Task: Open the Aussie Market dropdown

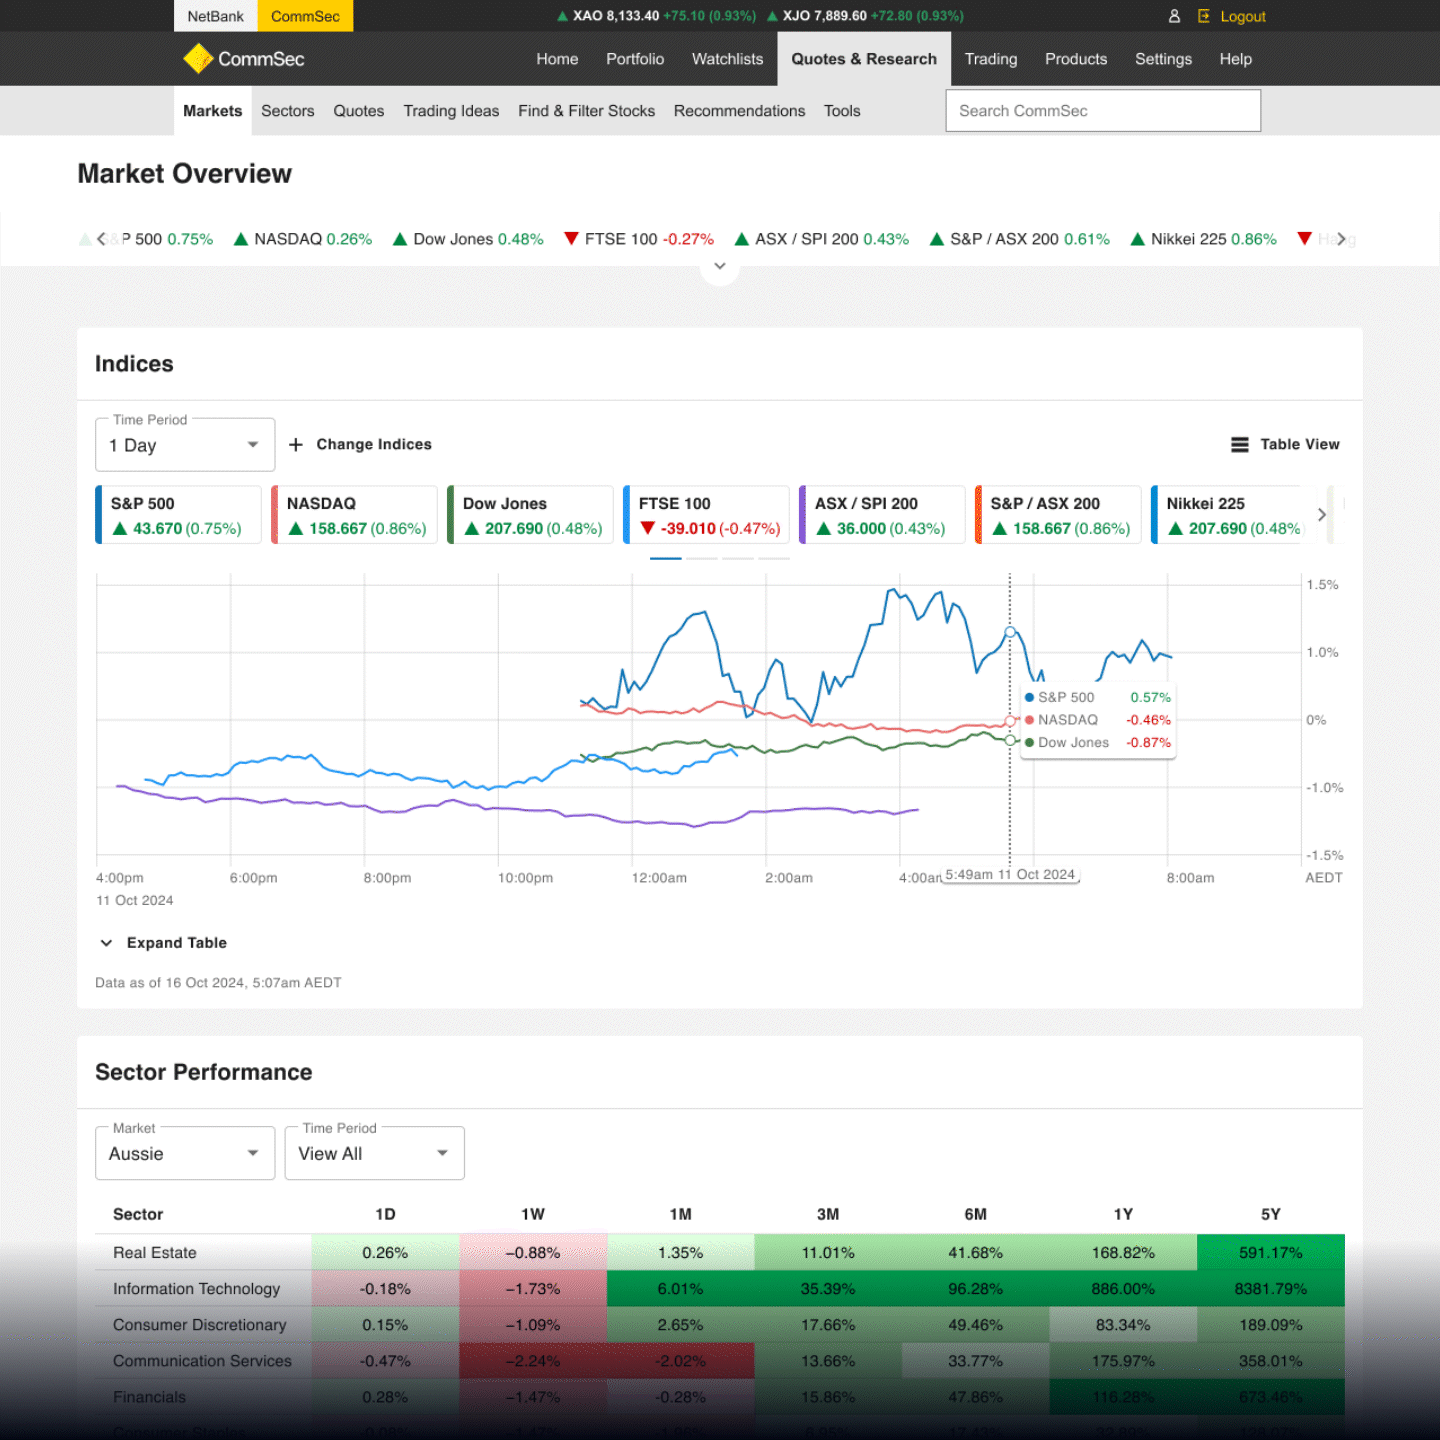Action: pyautogui.click(x=185, y=1153)
